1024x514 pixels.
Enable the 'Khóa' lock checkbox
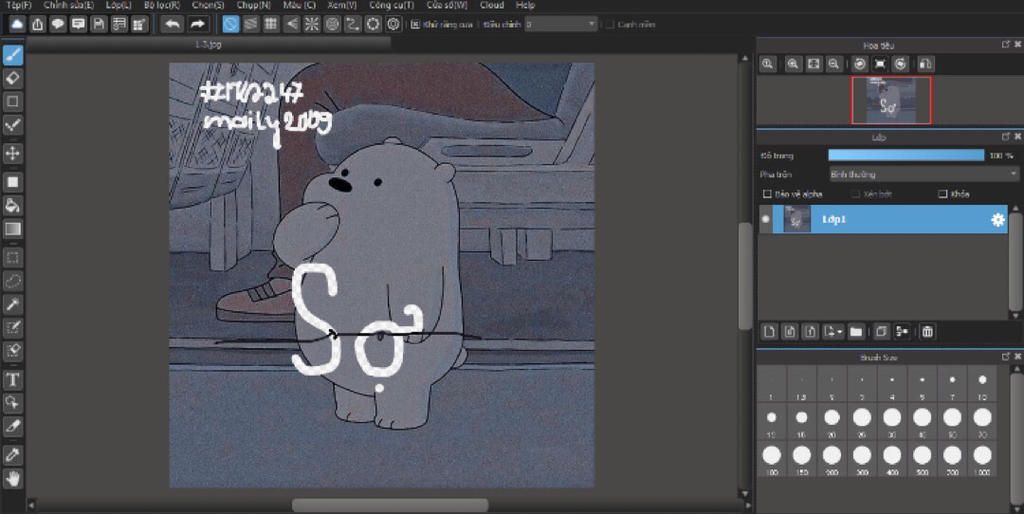point(942,194)
